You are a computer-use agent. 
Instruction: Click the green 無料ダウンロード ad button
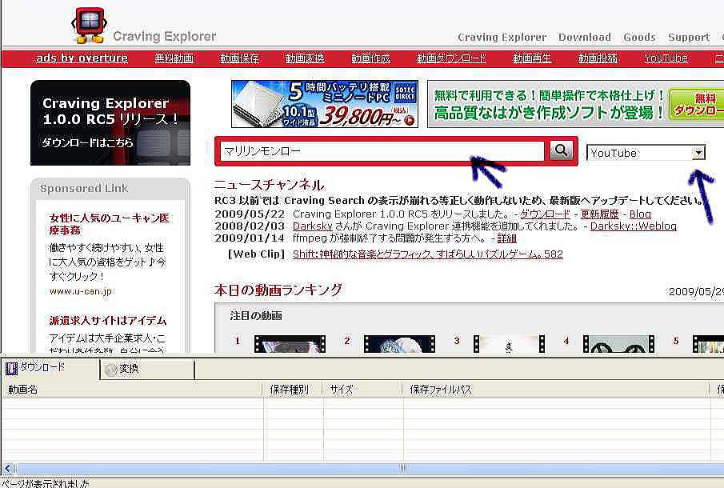pos(696,104)
